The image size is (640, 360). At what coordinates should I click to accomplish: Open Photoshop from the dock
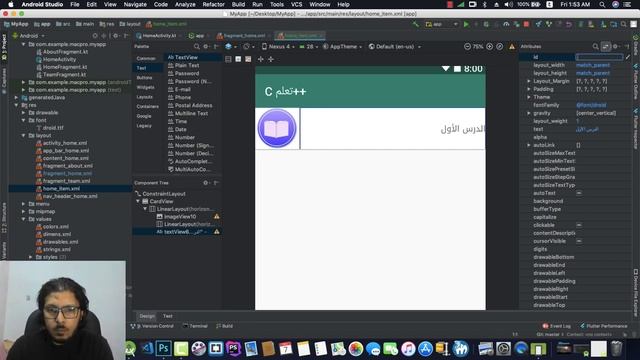click(164, 349)
